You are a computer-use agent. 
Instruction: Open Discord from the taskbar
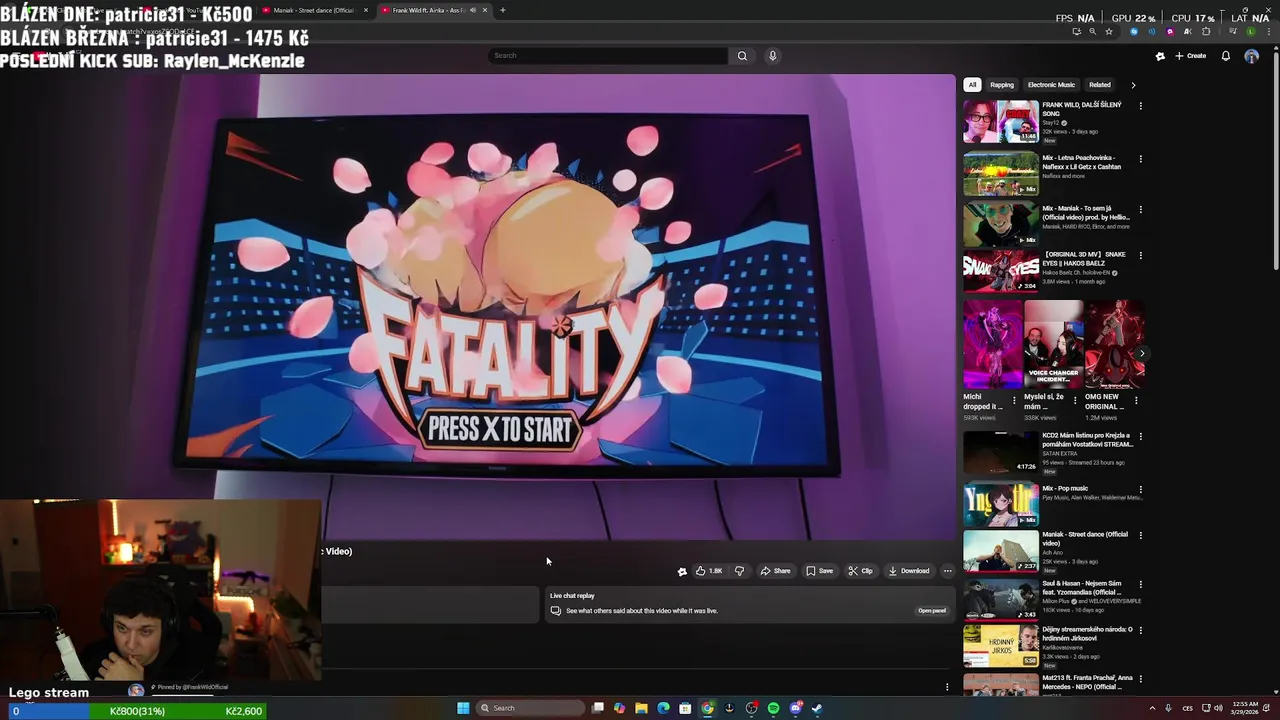795,708
